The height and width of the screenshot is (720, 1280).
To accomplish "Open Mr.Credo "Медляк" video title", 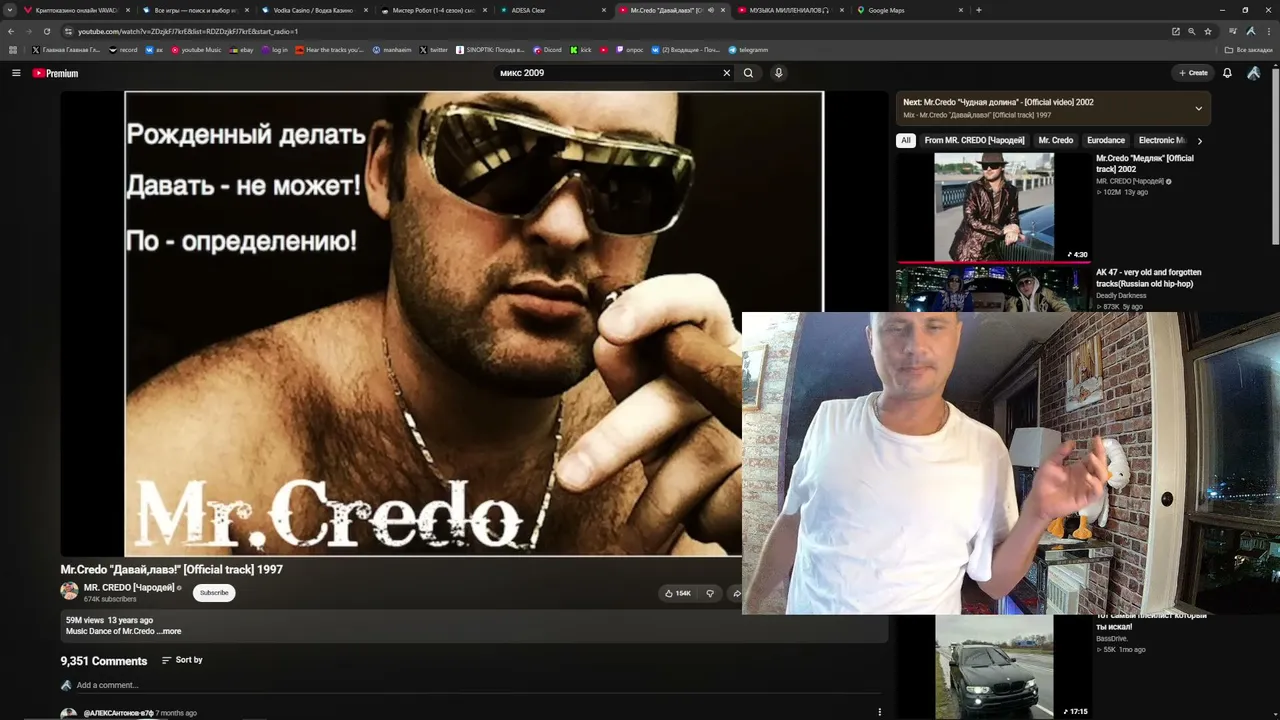I will coord(1145,164).
